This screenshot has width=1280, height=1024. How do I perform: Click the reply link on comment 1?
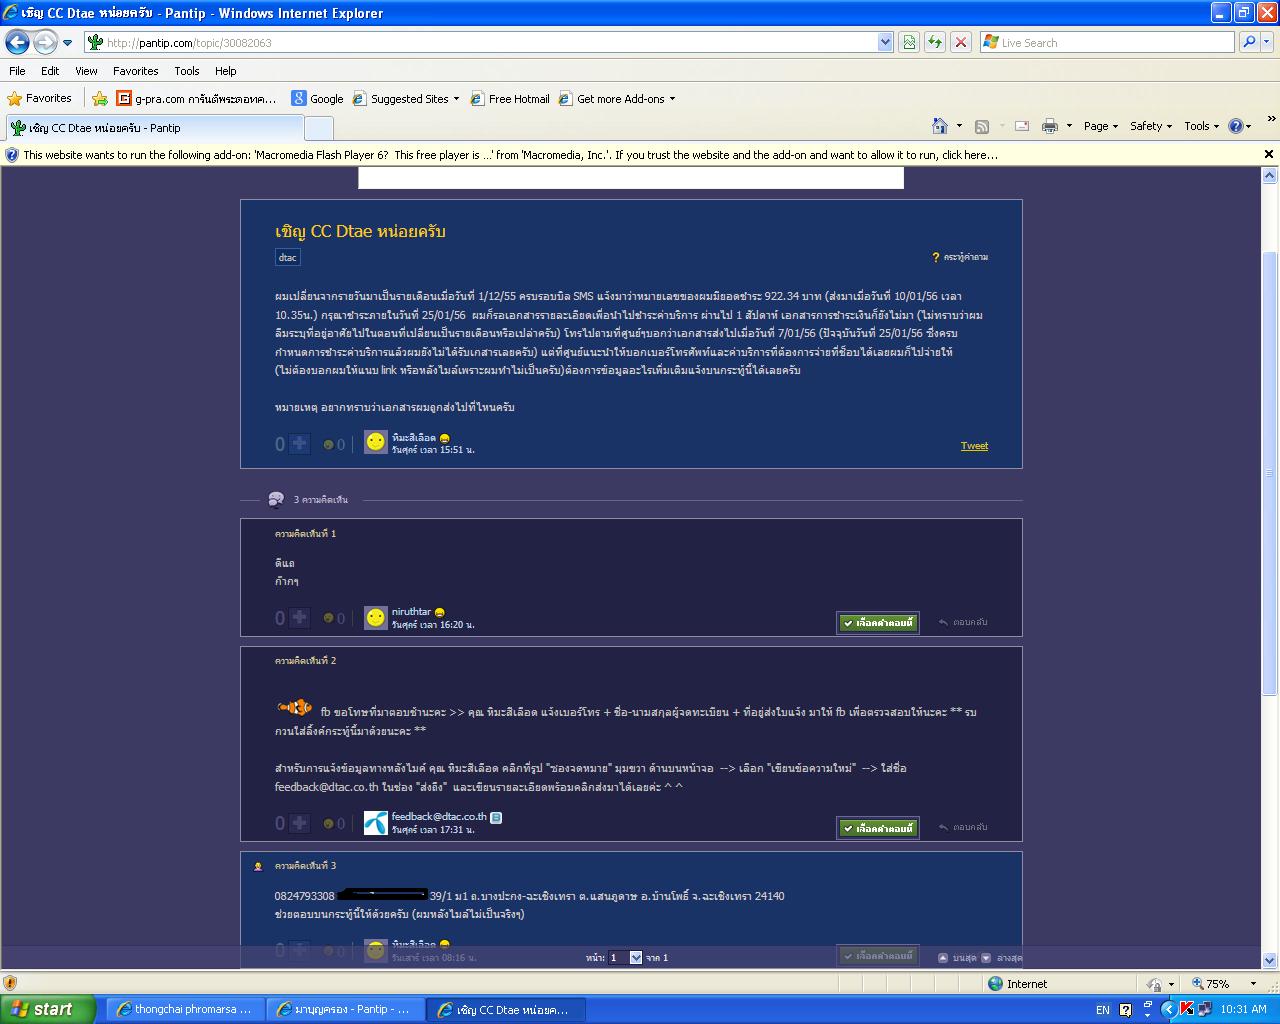(x=963, y=622)
